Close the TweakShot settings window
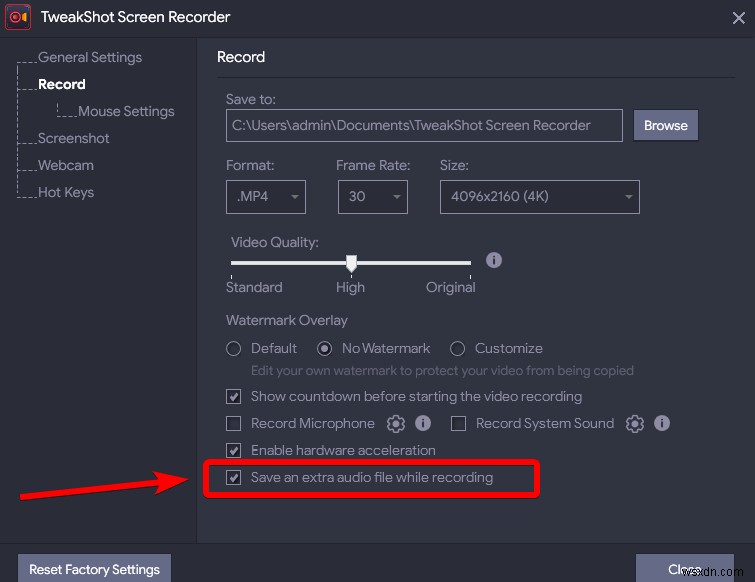The width and height of the screenshot is (755, 582). click(738, 17)
